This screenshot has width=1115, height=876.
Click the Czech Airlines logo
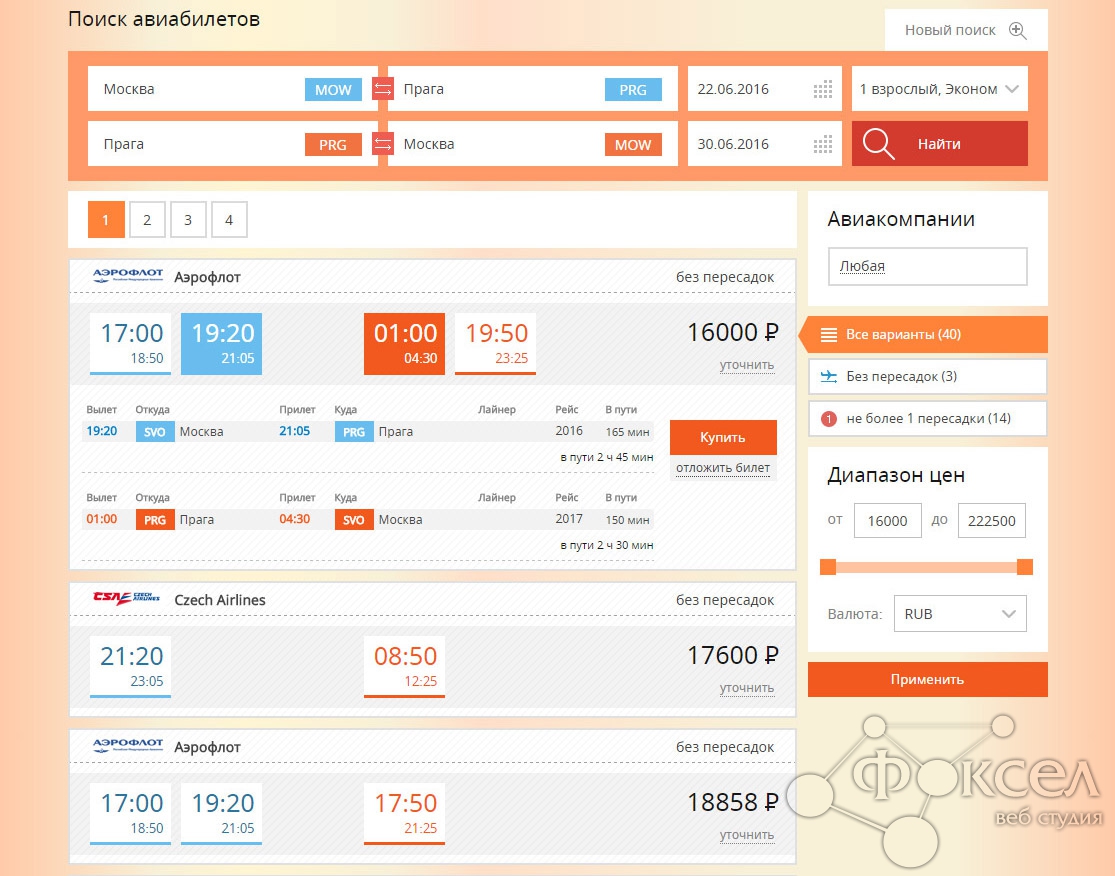[x=126, y=599]
